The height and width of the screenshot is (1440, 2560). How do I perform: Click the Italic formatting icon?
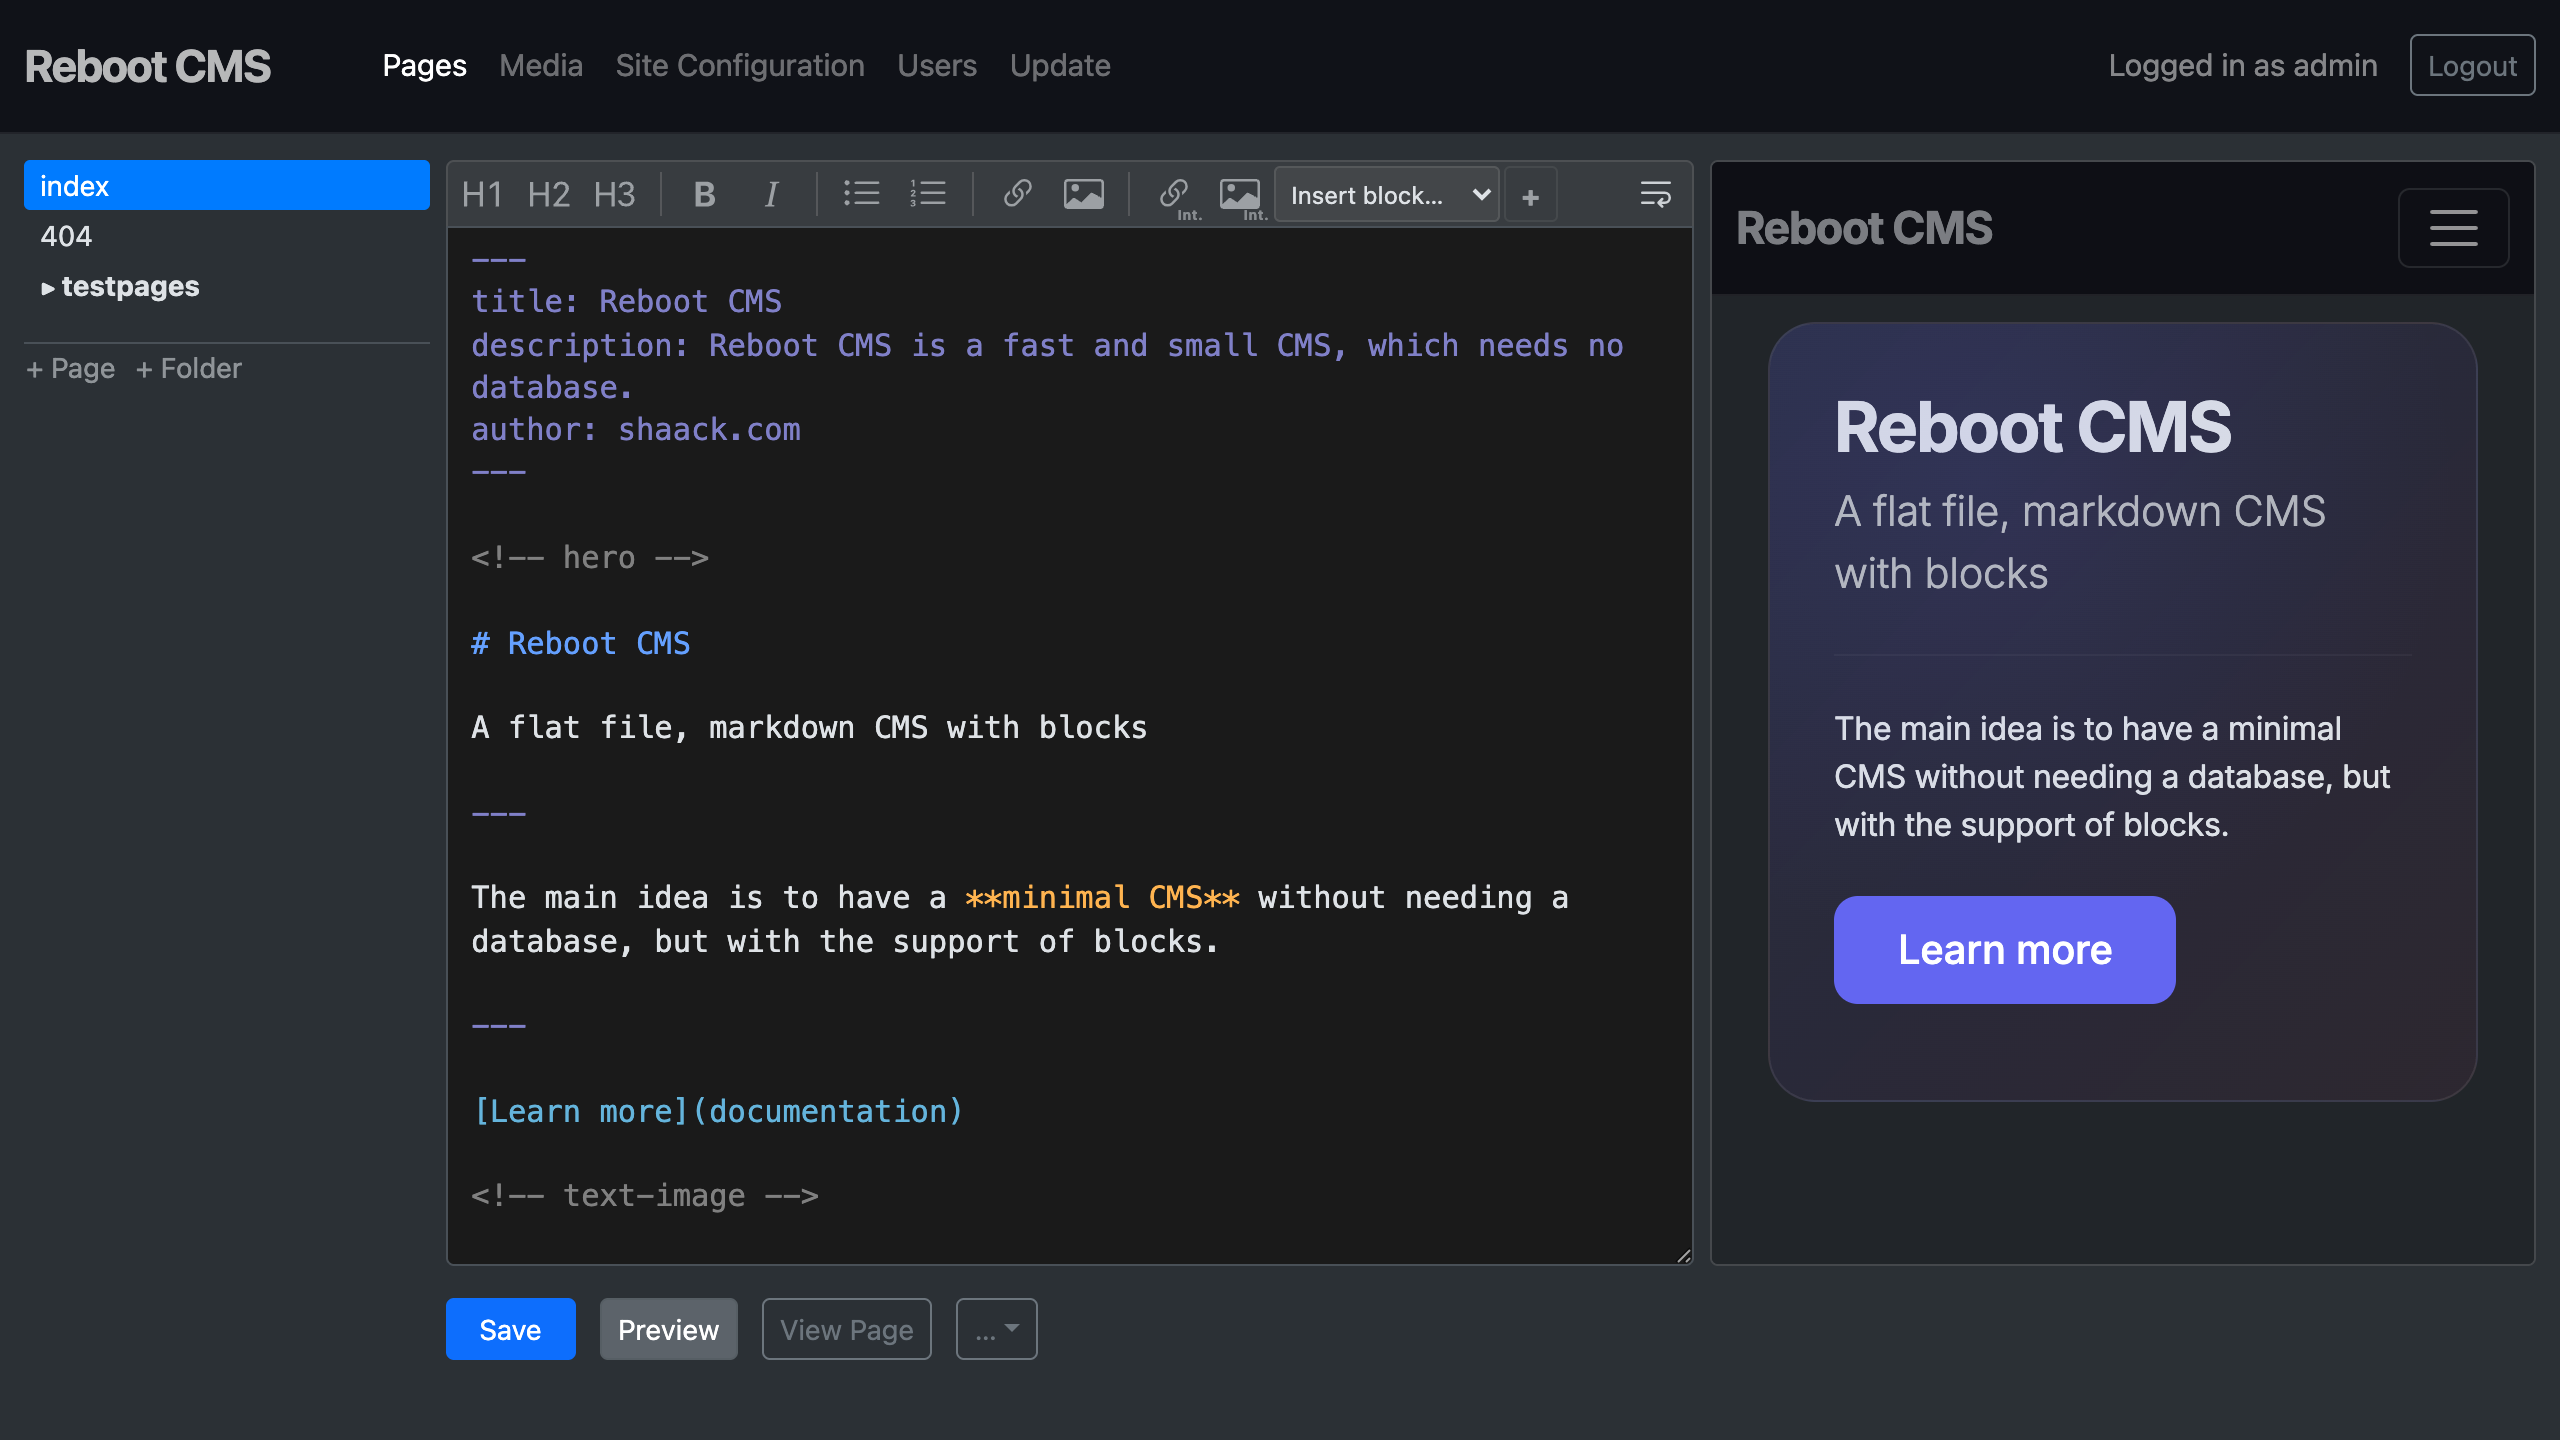click(x=771, y=194)
